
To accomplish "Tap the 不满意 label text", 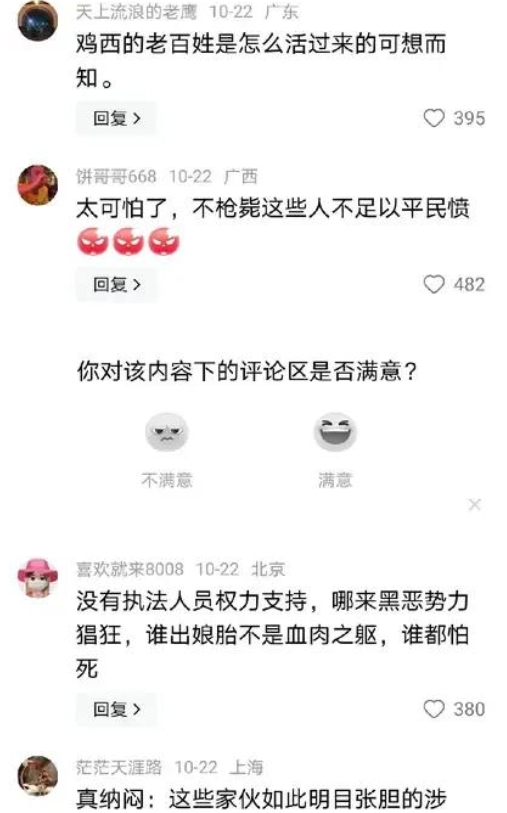I will (166, 480).
